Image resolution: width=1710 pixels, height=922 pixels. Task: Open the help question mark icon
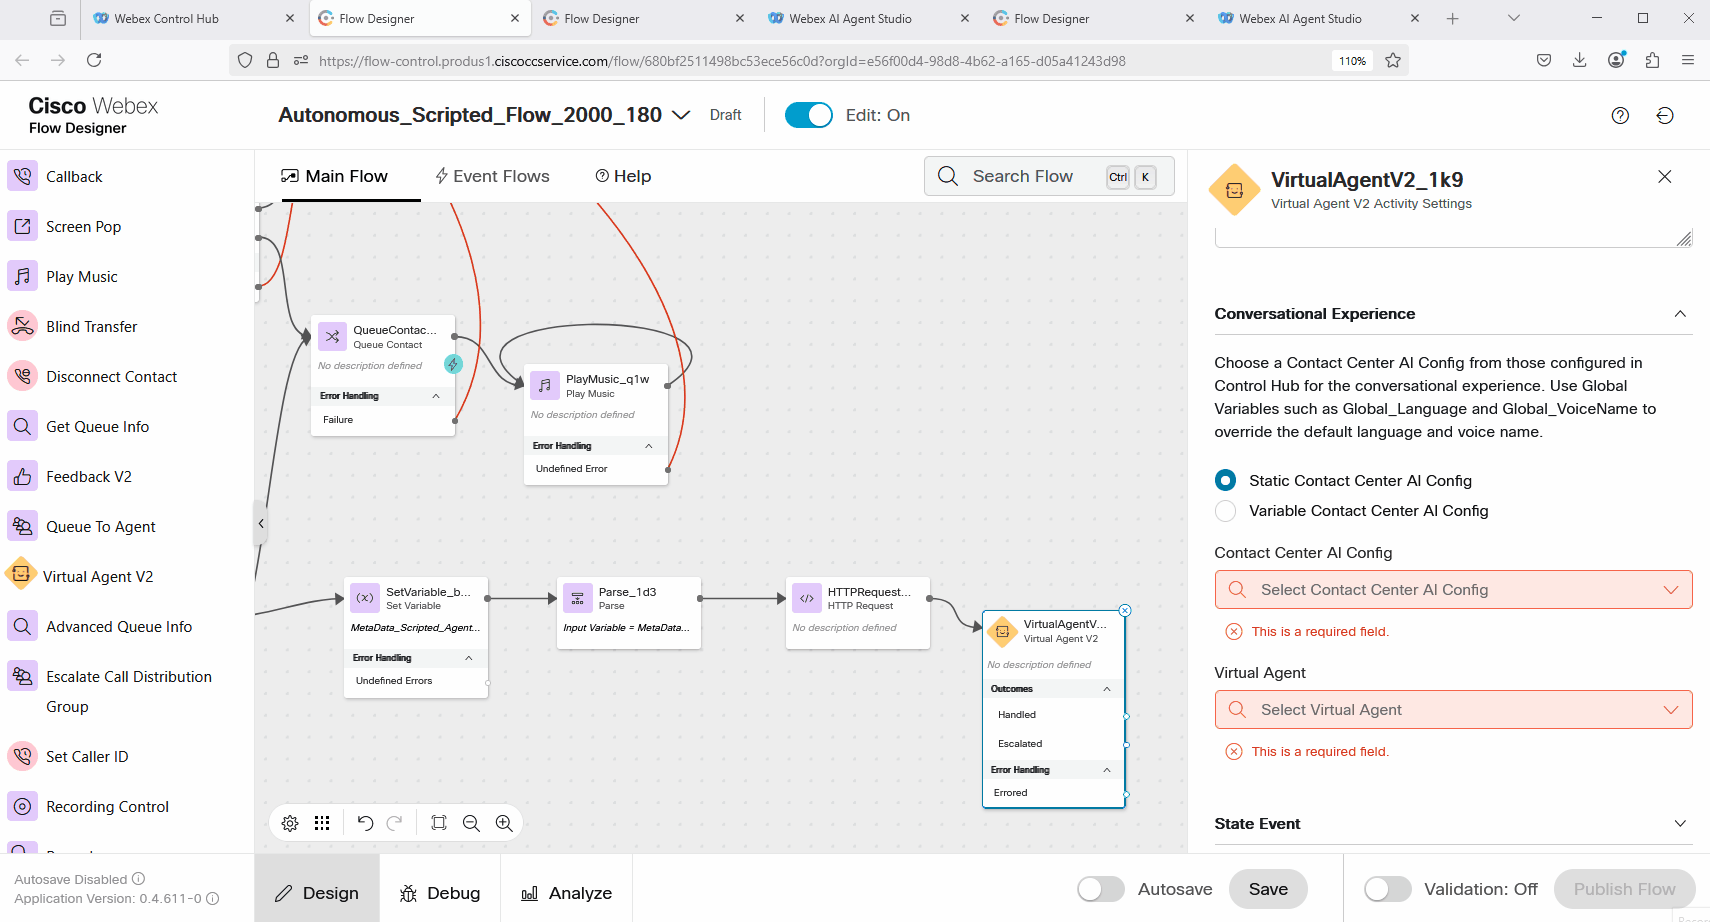pos(1620,116)
